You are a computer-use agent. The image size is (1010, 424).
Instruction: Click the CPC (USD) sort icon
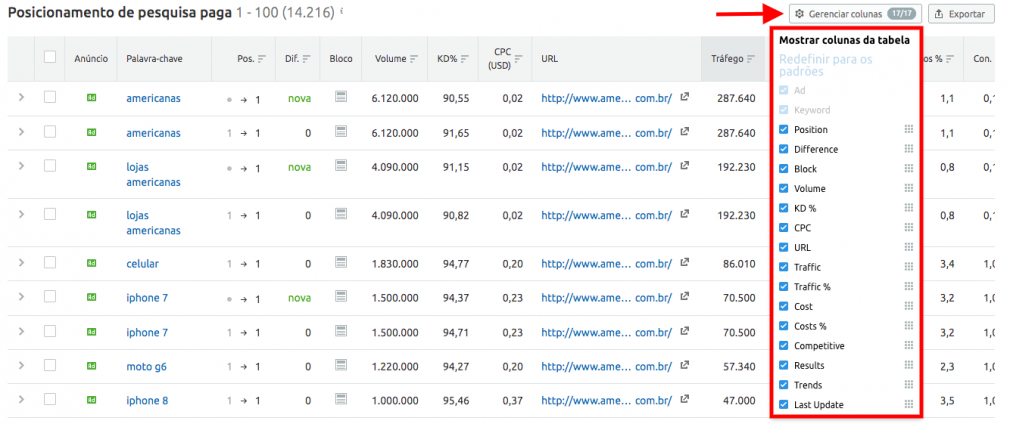tap(519, 59)
